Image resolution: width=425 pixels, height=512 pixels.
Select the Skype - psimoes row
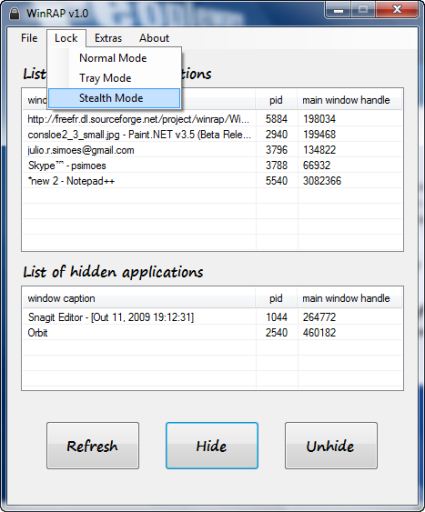point(212,165)
